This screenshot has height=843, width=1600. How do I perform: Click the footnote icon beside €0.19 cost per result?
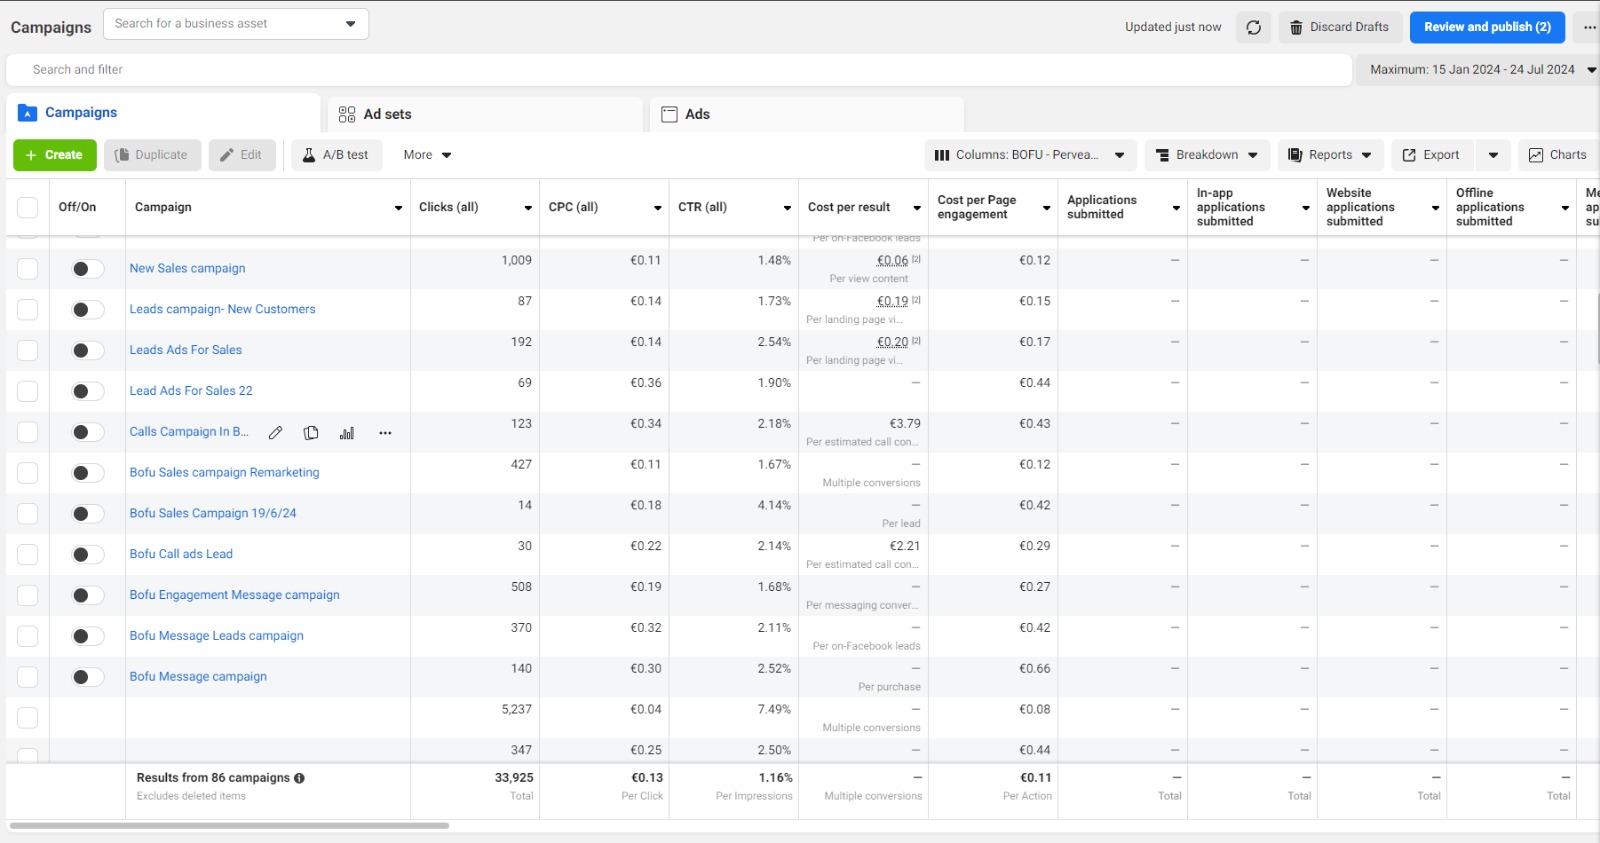click(916, 301)
